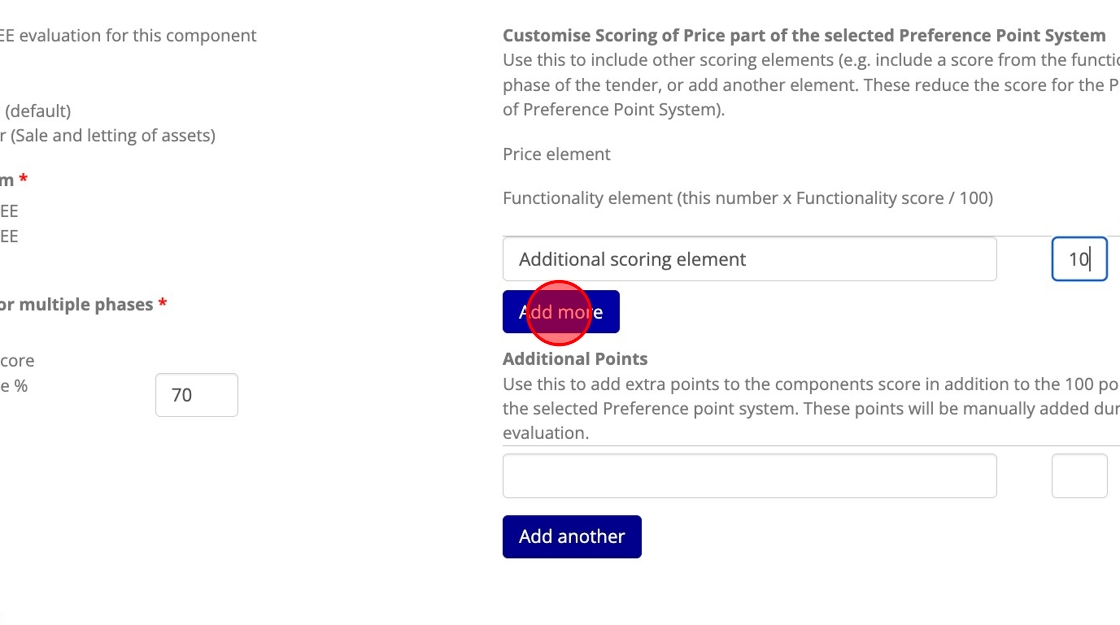Select the first EE option label

point(9,211)
